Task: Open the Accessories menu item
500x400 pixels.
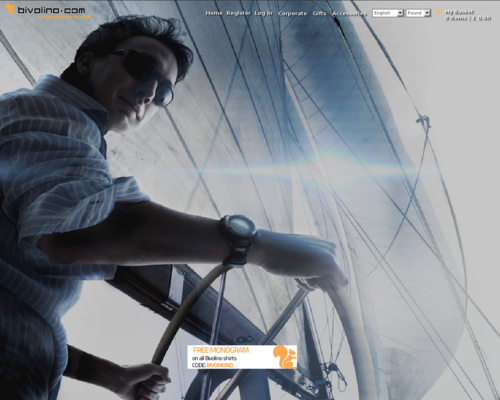Action: tap(349, 13)
